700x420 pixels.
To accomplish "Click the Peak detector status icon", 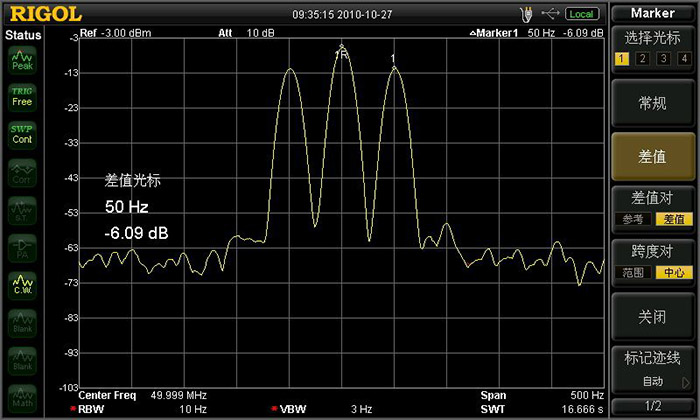I will (x=22, y=61).
